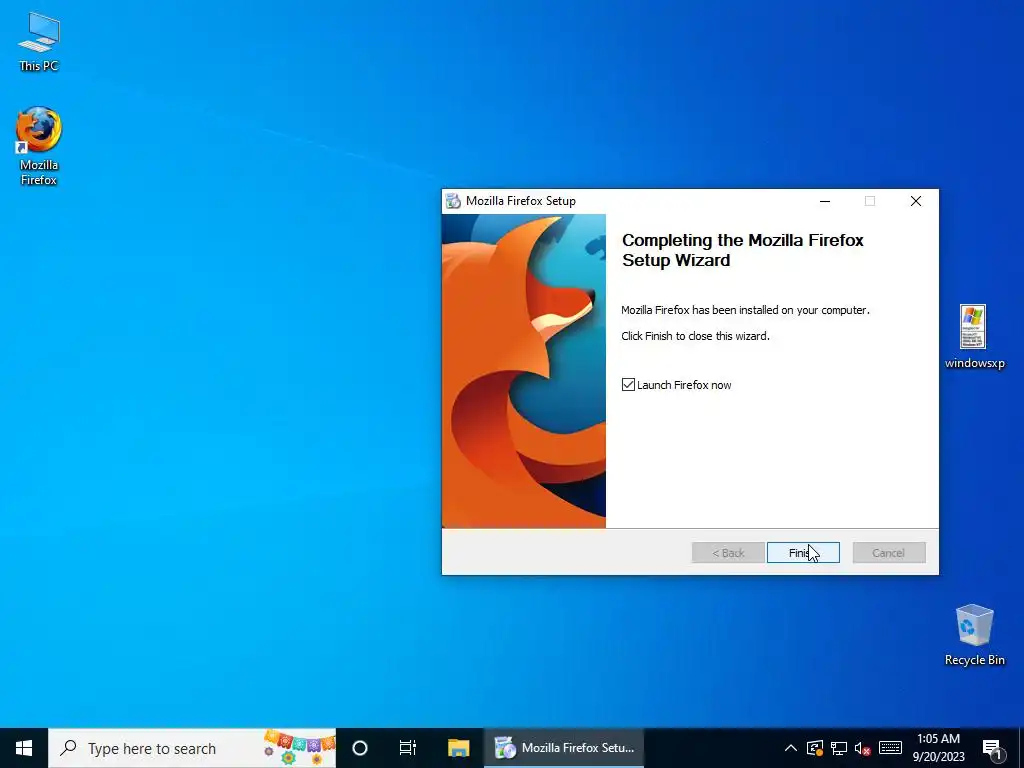Click the disabled maximize button of Setup
Viewport: 1024px width, 768px height.
(870, 201)
